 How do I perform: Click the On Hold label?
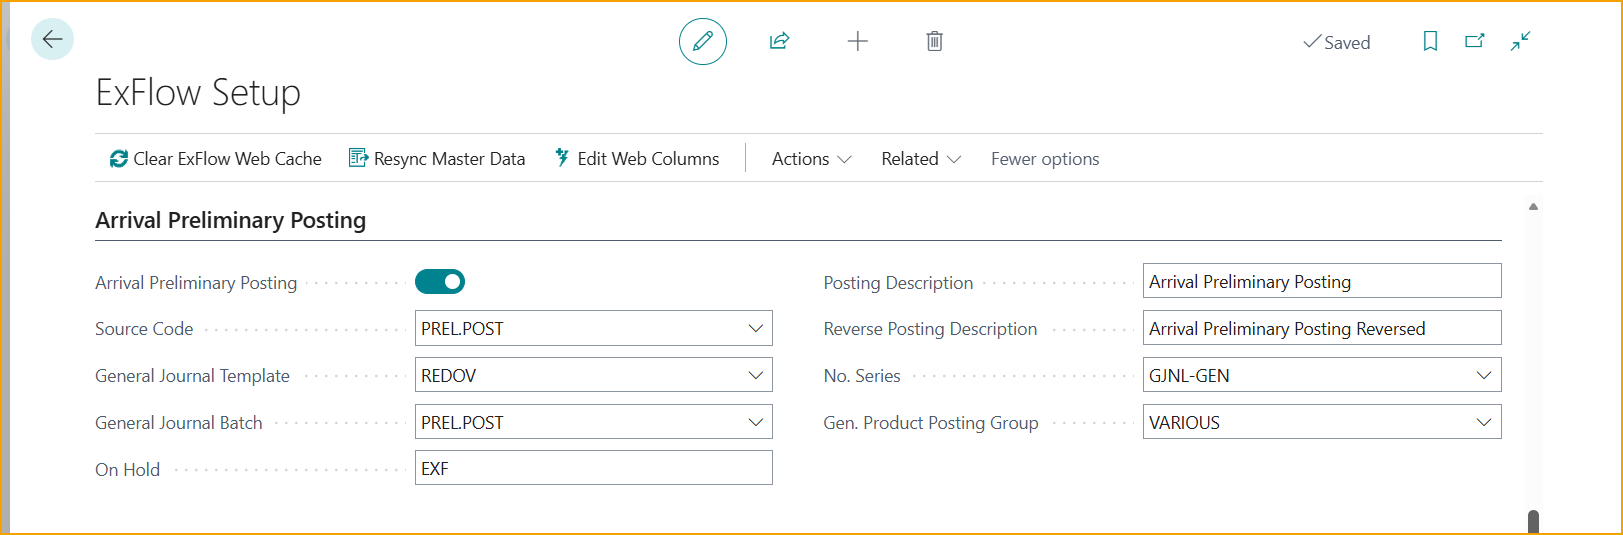127,470
